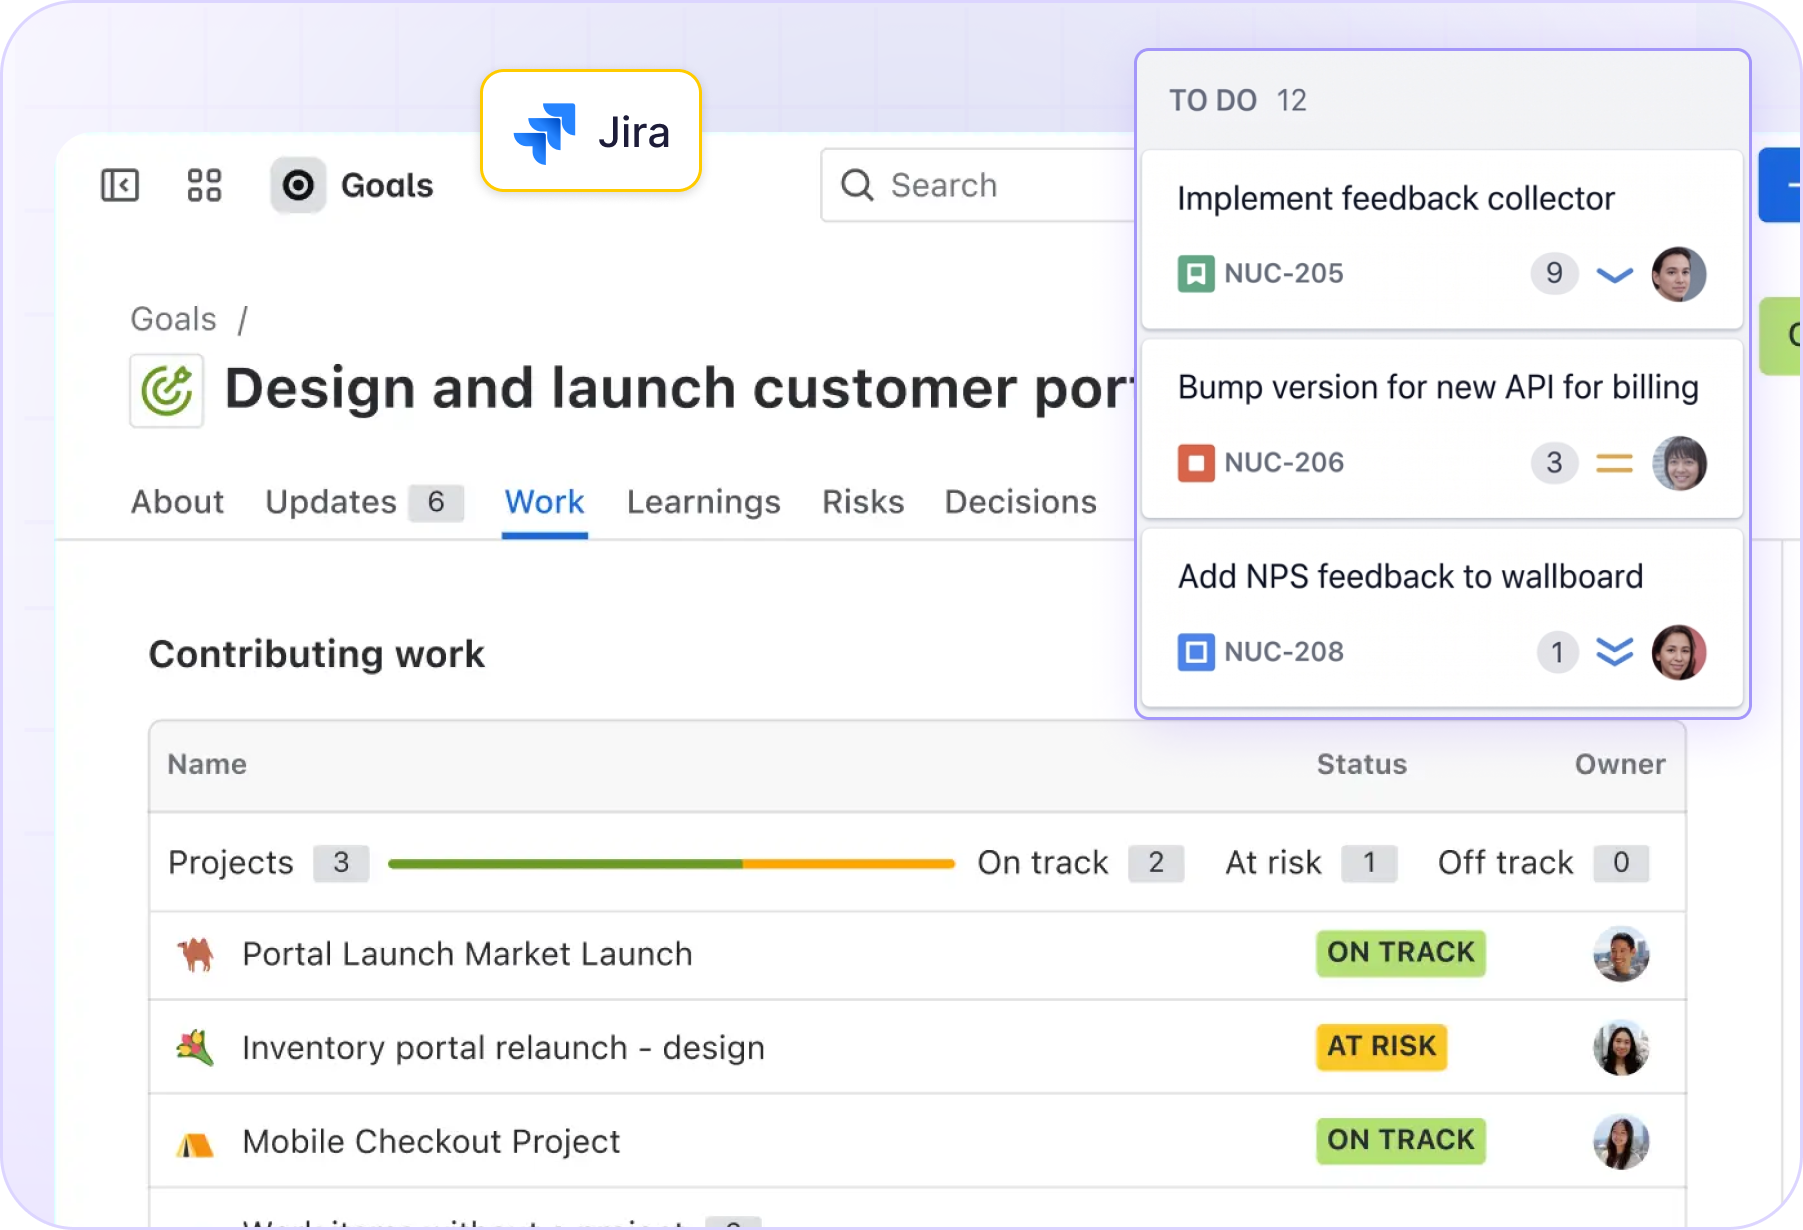Click the projects status progress bar

point(671,863)
